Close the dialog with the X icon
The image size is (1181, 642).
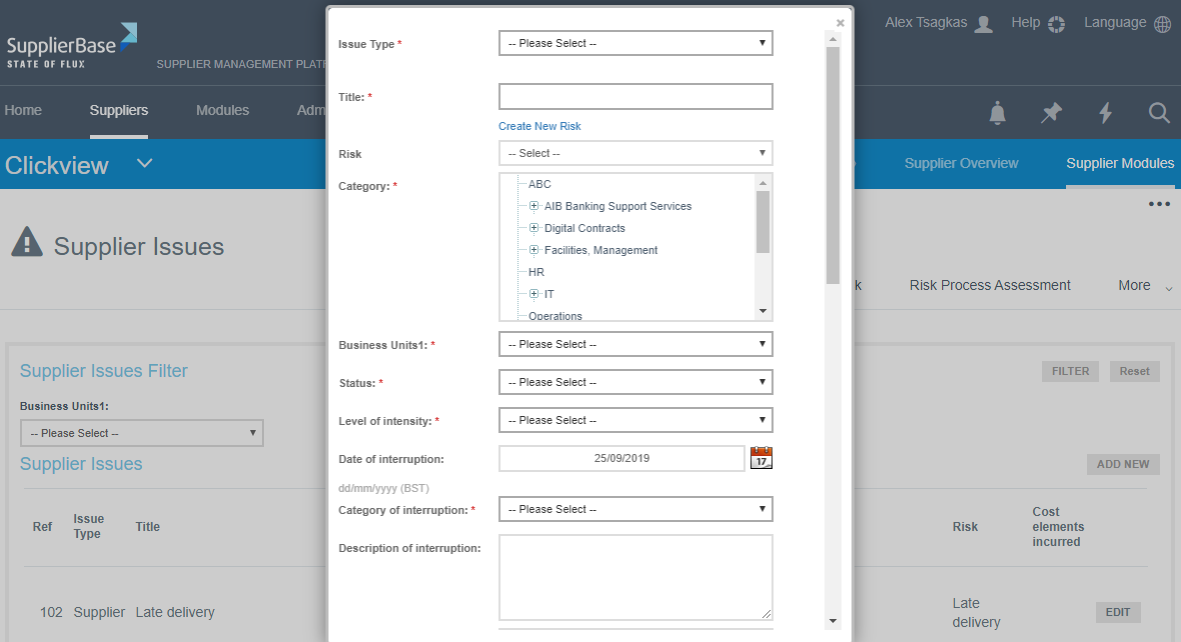(x=840, y=22)
